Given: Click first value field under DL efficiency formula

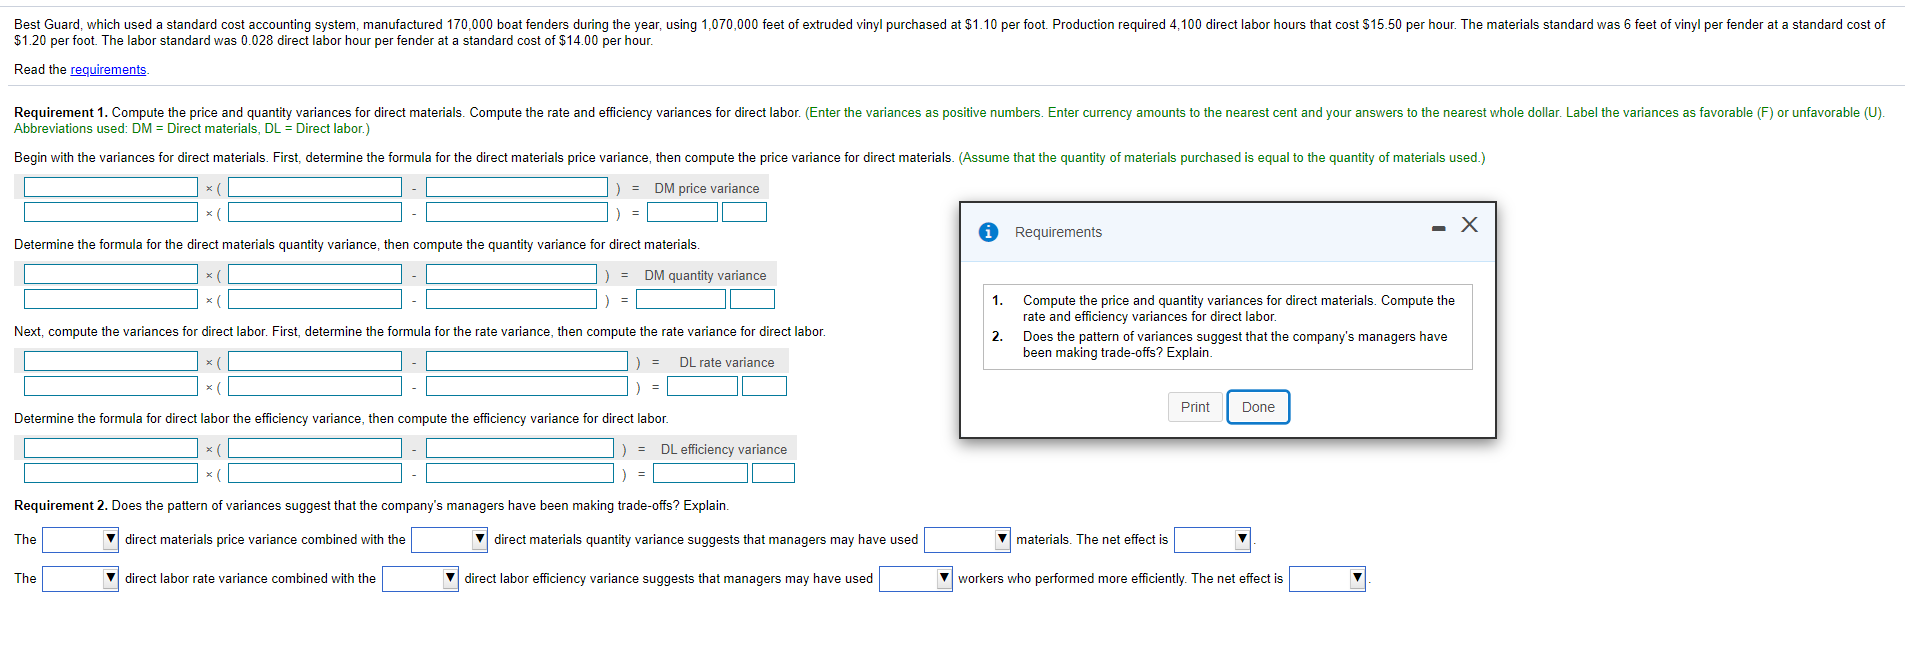Looking at the screenshot, I should [x=111, y=473].
